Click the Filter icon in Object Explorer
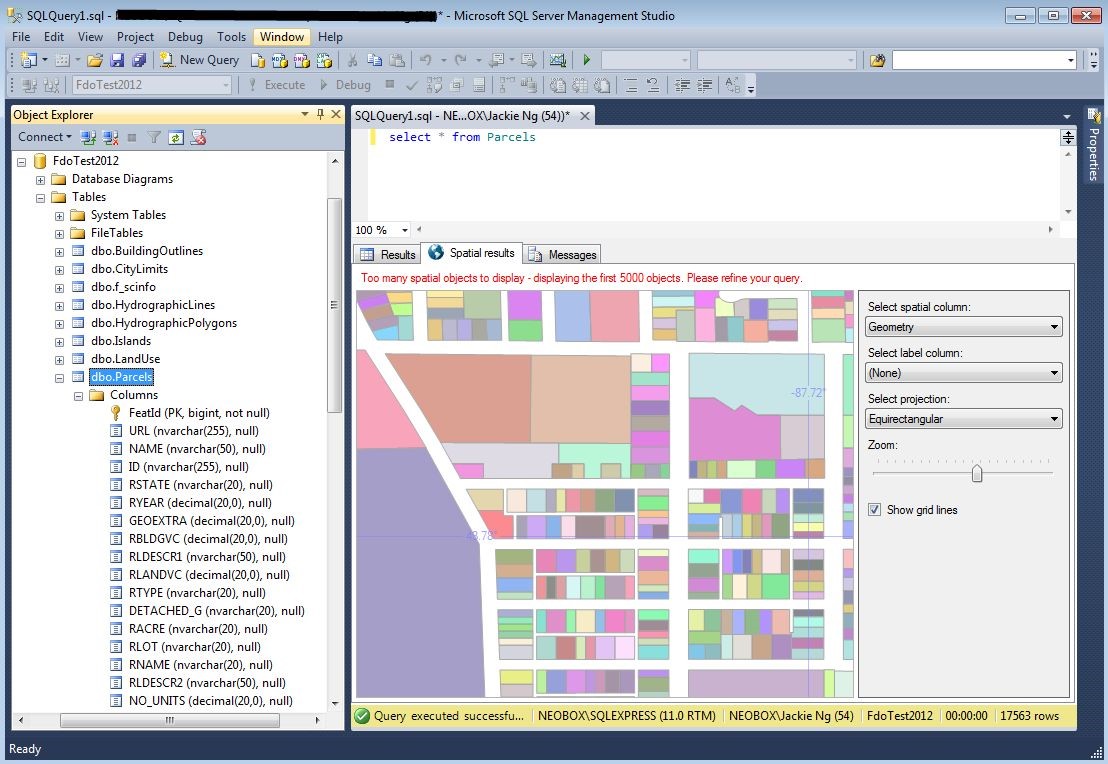 click(x=153, y=137)
